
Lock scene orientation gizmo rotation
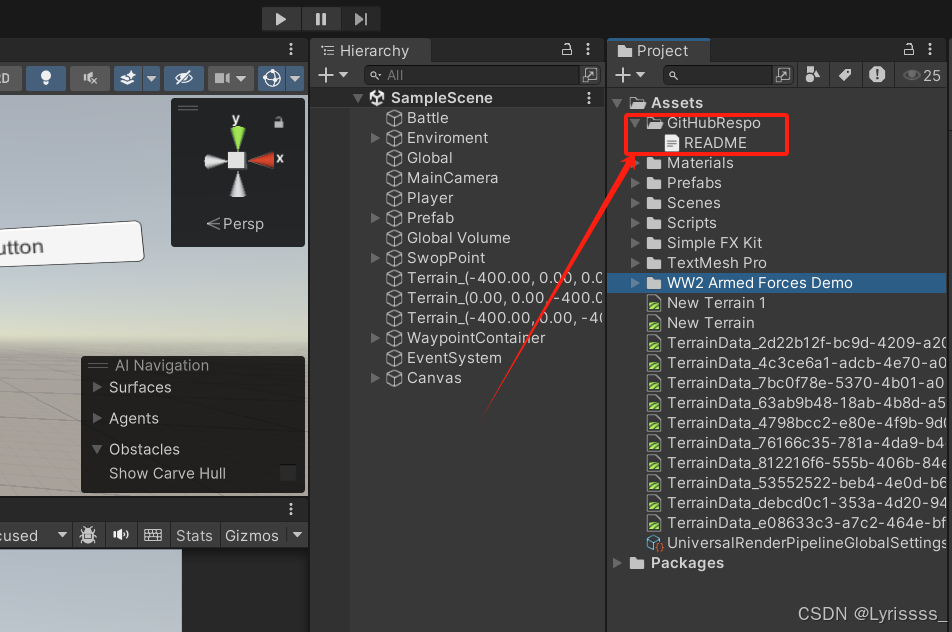pos(279,122)
